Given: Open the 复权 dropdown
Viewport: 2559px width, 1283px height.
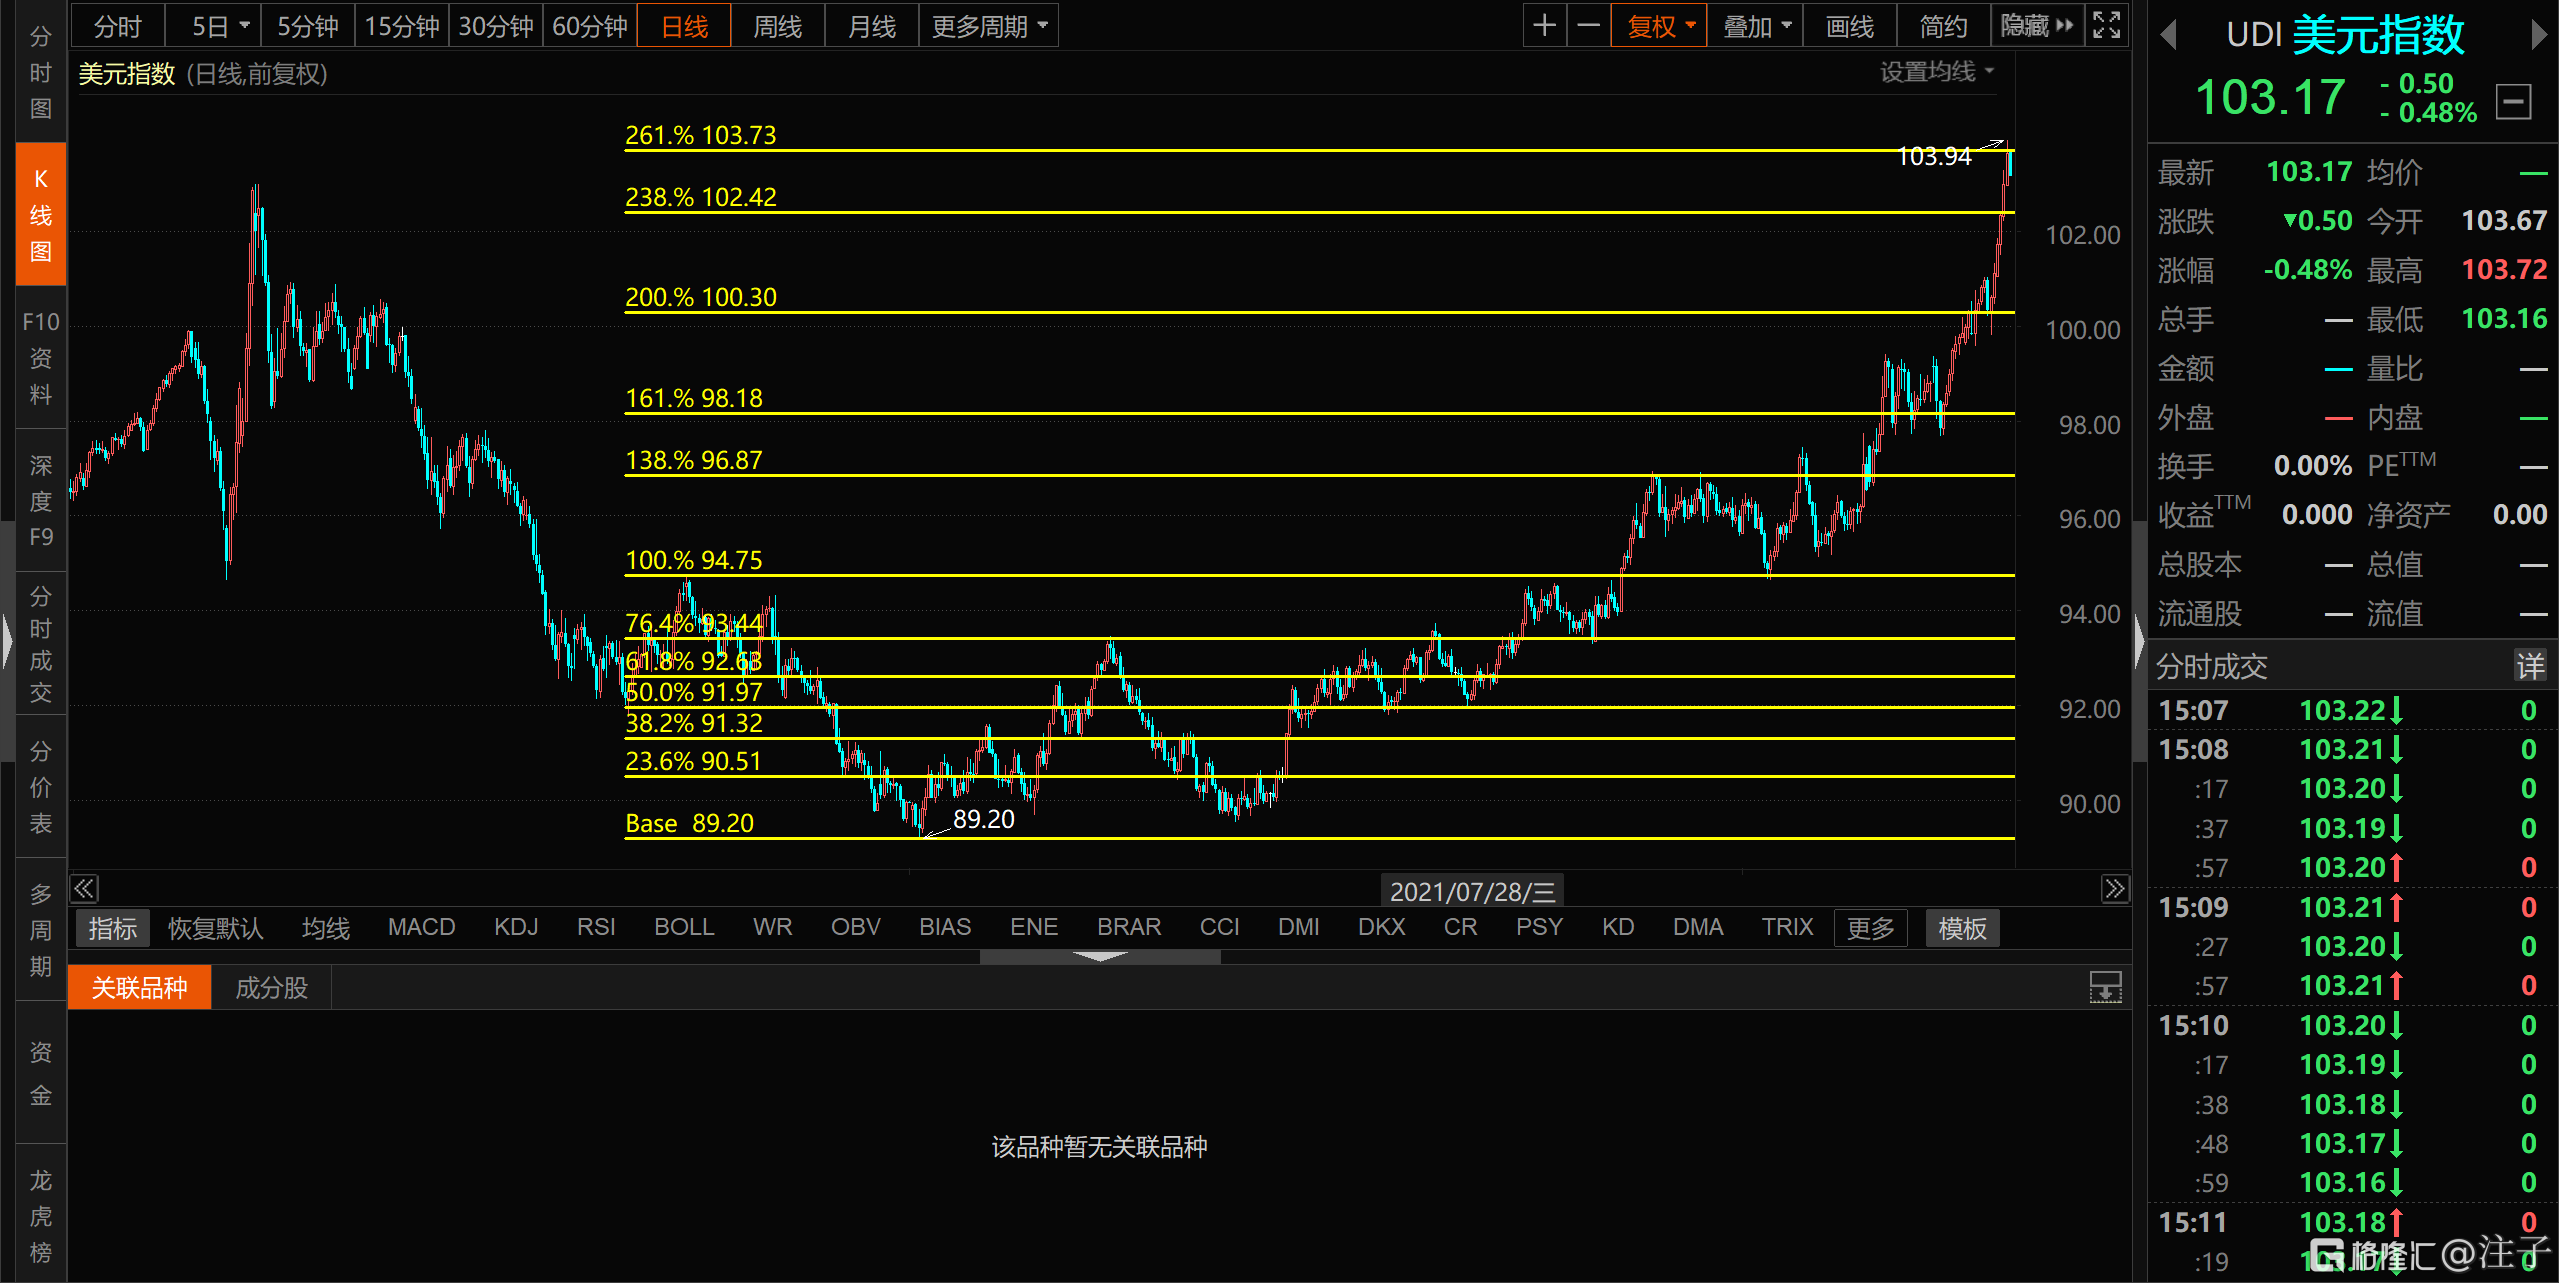Looking at the screenshot, I should [1659, 26].
